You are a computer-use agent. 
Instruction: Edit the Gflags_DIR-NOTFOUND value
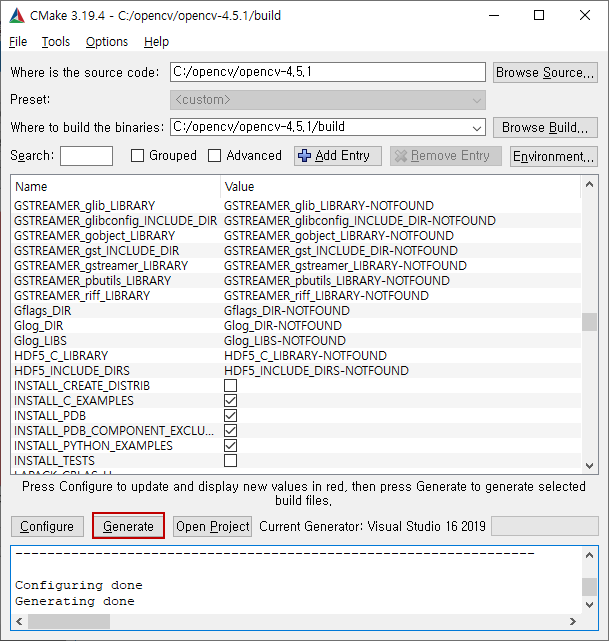point(287,311)
